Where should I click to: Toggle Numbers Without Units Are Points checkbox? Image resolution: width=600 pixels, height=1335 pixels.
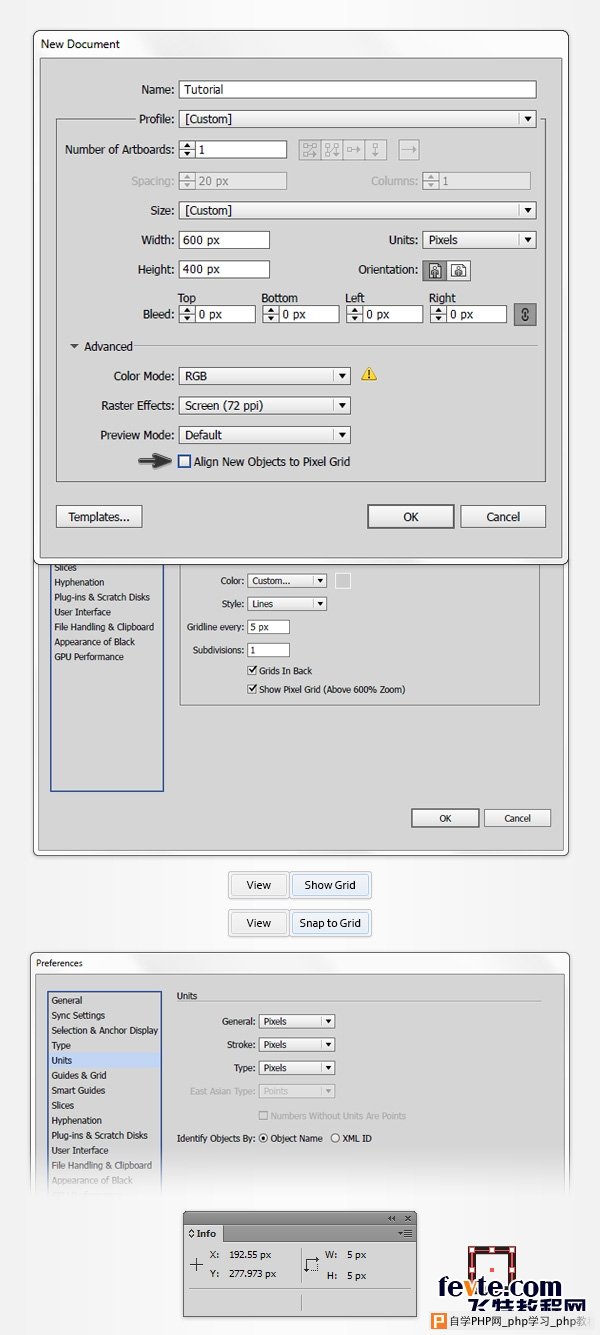click(264, 1116)
